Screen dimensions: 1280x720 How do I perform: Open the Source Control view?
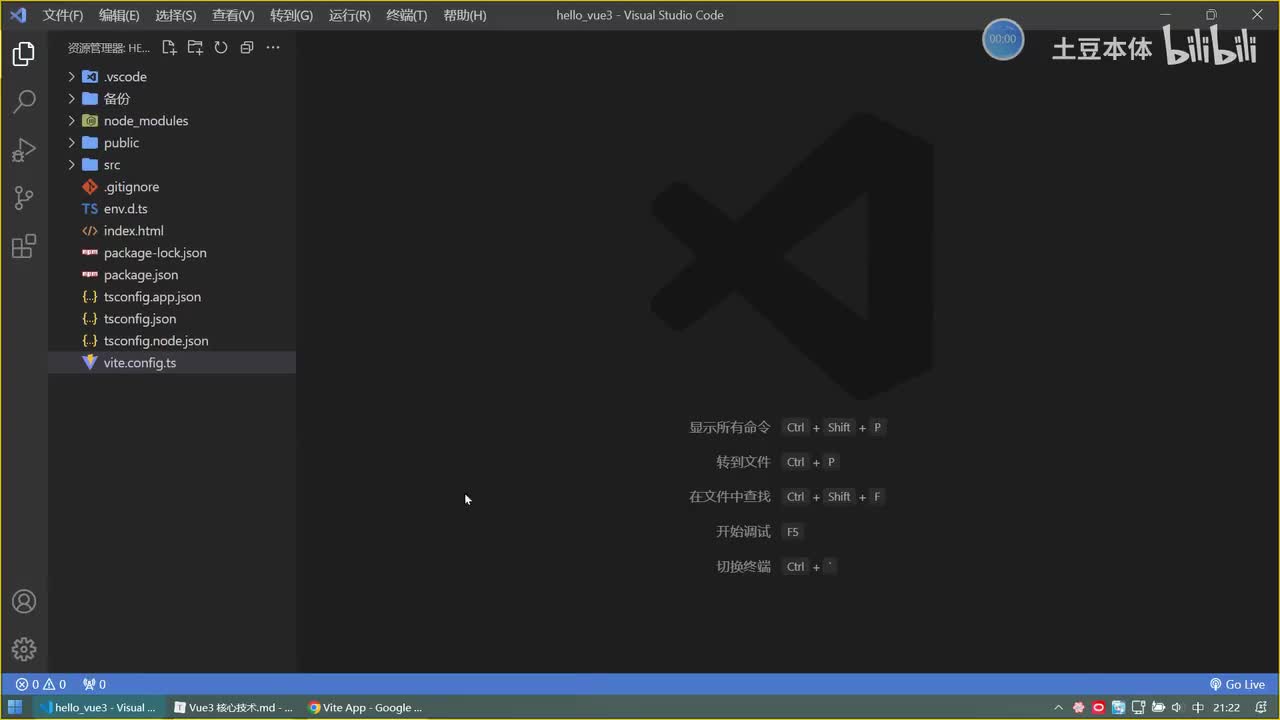[24, 197]
